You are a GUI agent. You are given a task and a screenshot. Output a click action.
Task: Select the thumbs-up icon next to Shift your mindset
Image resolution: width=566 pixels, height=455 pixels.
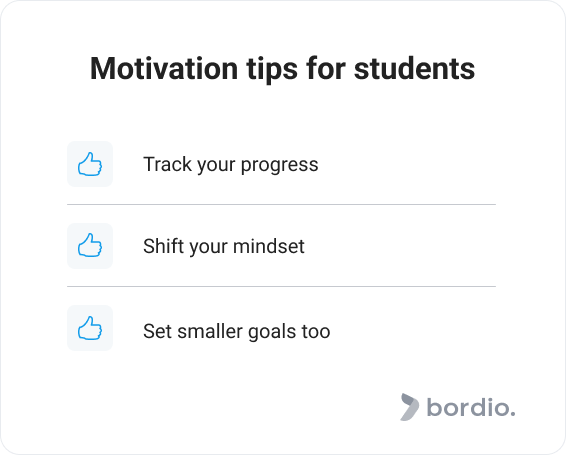pyautogui.click(x=90, y=246)
